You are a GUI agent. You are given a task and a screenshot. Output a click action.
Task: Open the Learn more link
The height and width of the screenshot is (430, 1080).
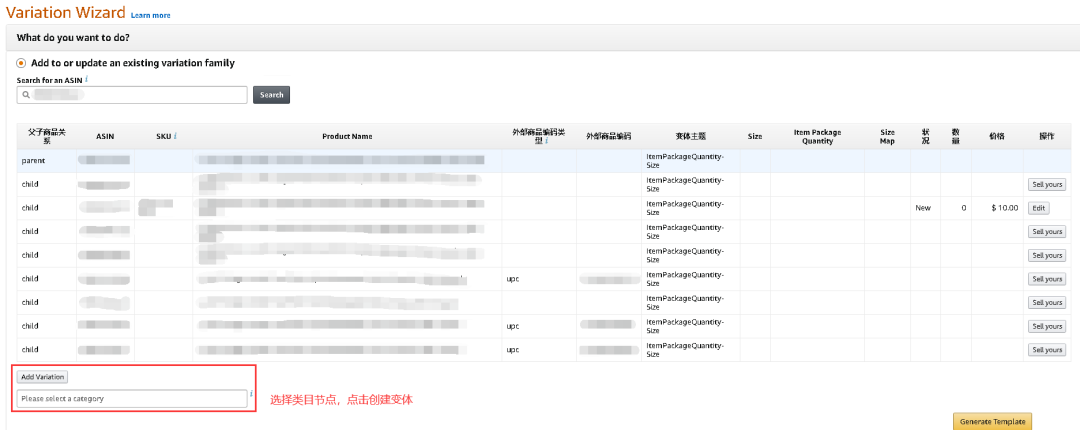click(150, 16)
